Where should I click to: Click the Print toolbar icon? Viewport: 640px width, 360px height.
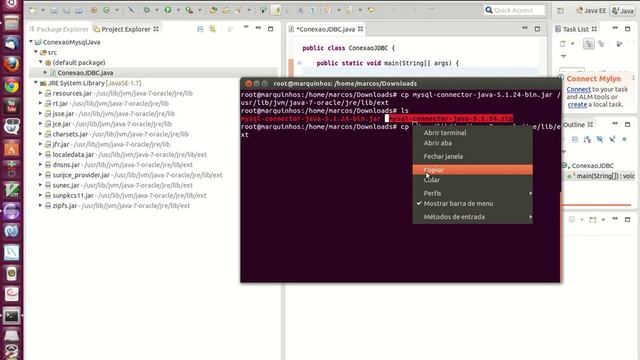79,10
